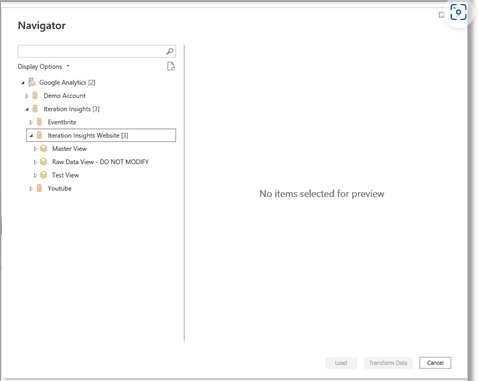The image size is (478, 381).
Task: Click the Raw Data View cube icon
Action: coord(43,162)
